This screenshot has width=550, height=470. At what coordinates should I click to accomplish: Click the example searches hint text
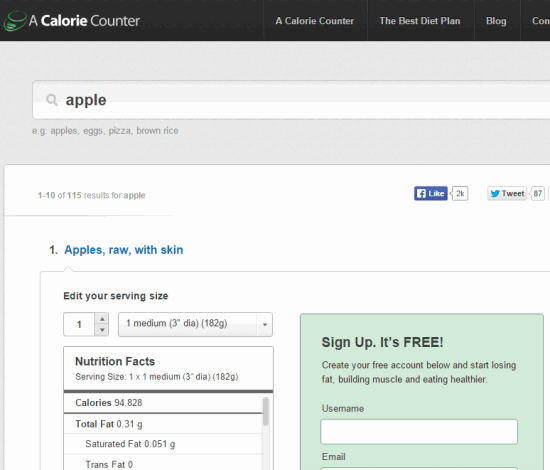coord(105,130)
